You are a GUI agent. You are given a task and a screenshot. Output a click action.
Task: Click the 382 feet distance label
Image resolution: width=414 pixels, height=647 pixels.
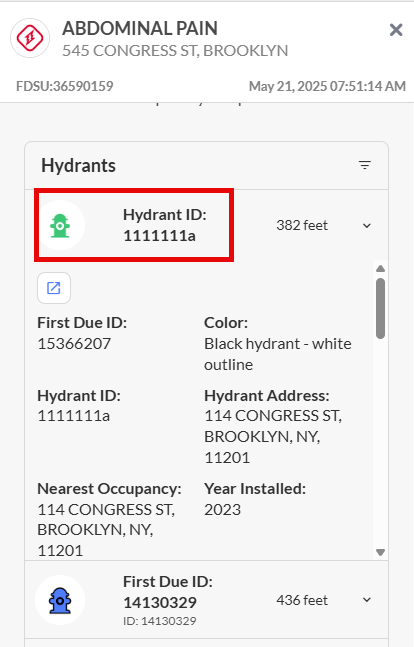click(x=302, y=225)
